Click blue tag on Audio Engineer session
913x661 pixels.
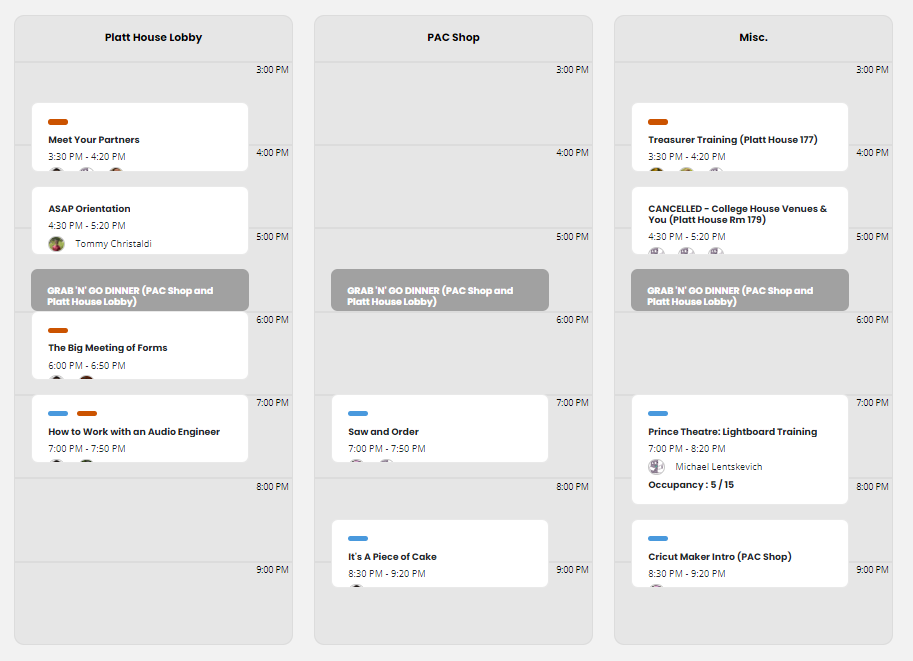(58, 413)
